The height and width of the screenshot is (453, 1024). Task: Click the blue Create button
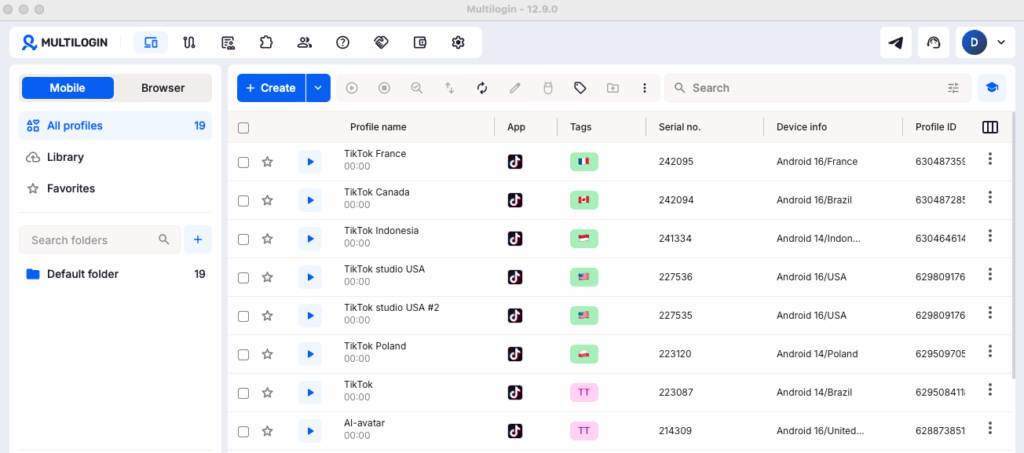click(271, 87)
